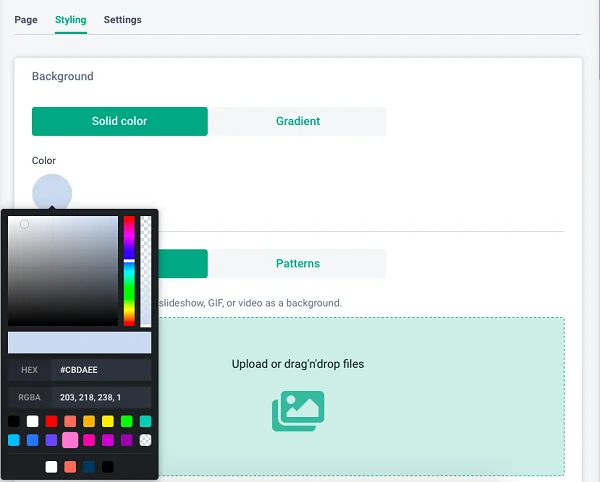
Task: Click the light blue Color circle preview
Action: pos(52,193)
